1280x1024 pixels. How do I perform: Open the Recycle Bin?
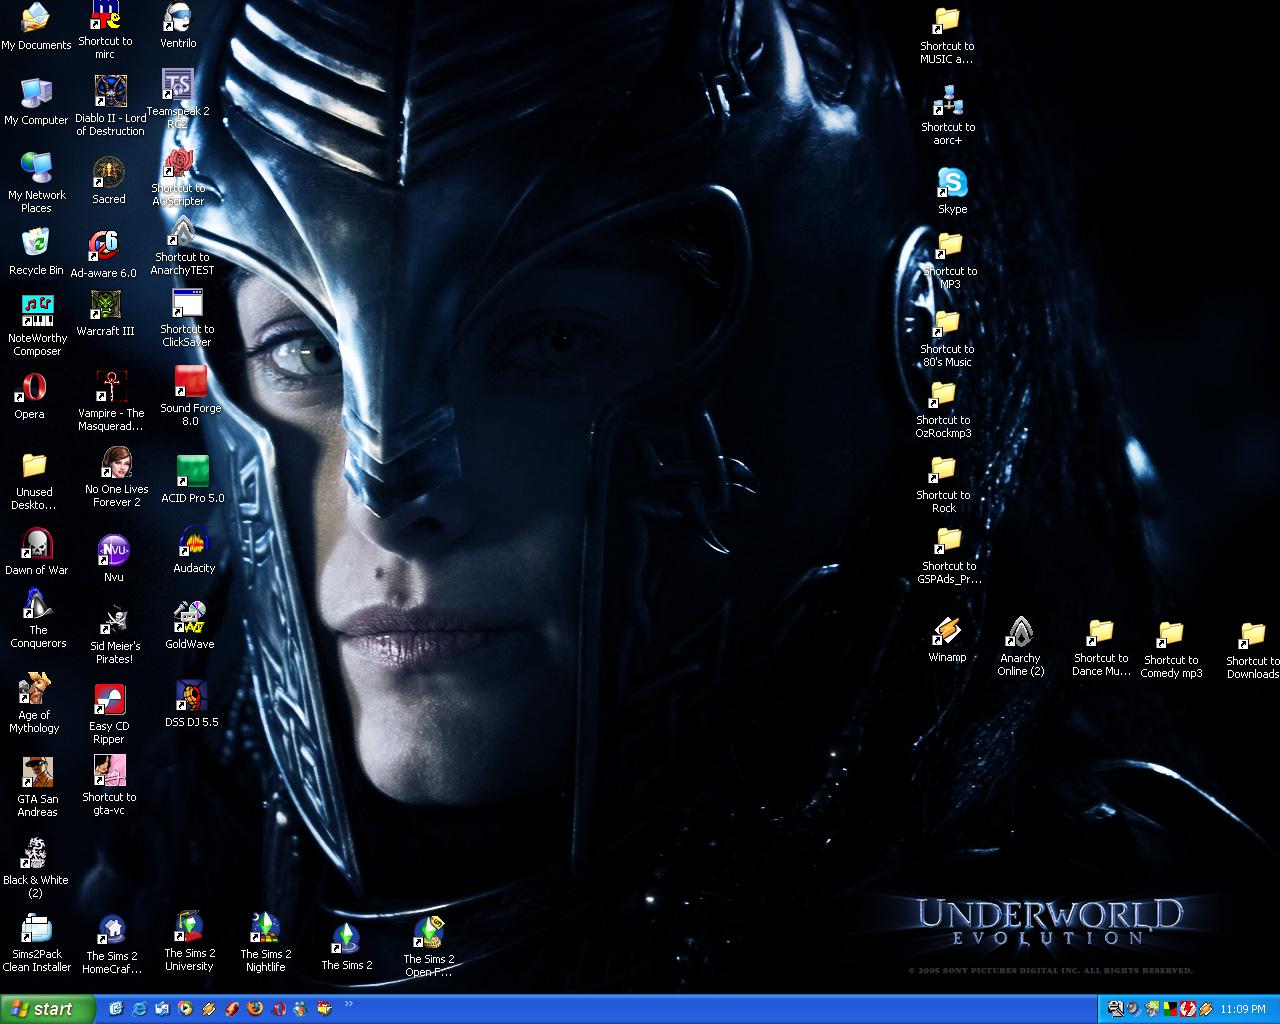point(36,245)
